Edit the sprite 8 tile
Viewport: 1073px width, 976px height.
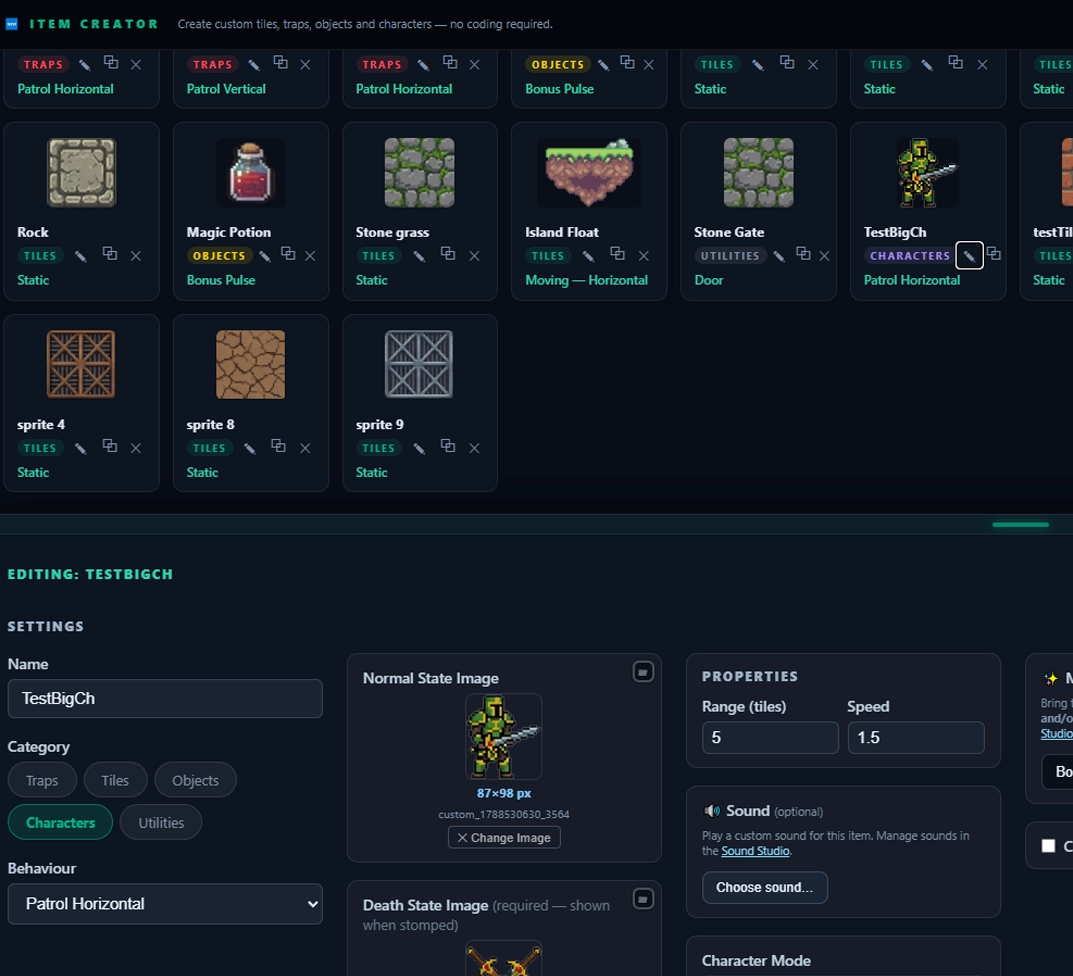pos(250,448)
